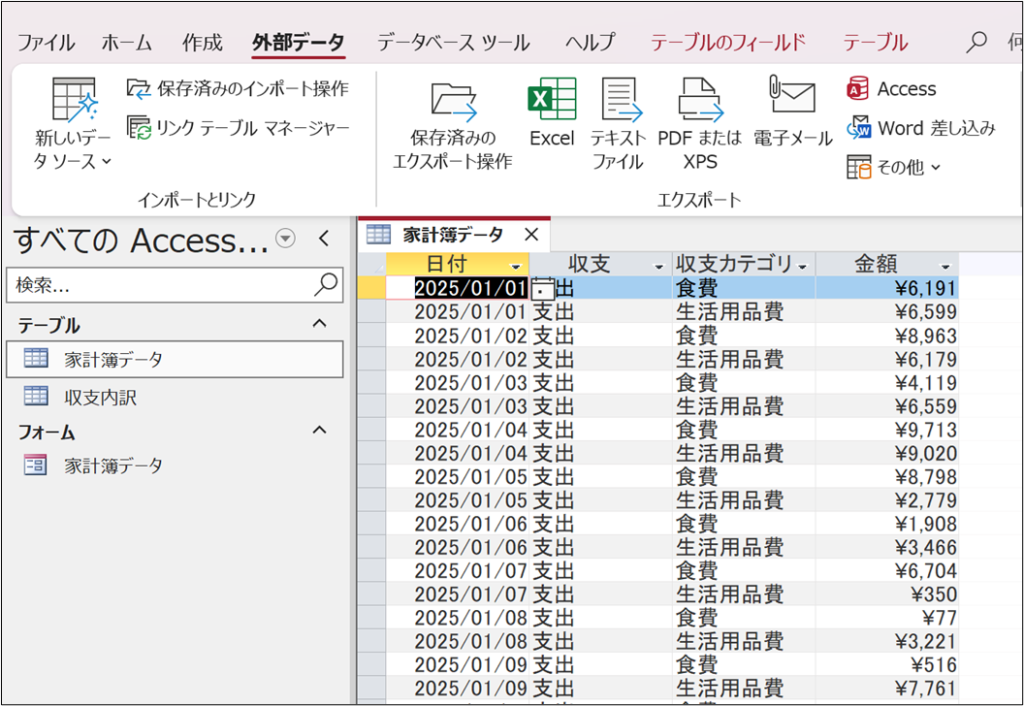The height and width of the screenshot is (706, 1024).
Task: Close the 家計簿データ table tab
Action: [x=531, y=235]
